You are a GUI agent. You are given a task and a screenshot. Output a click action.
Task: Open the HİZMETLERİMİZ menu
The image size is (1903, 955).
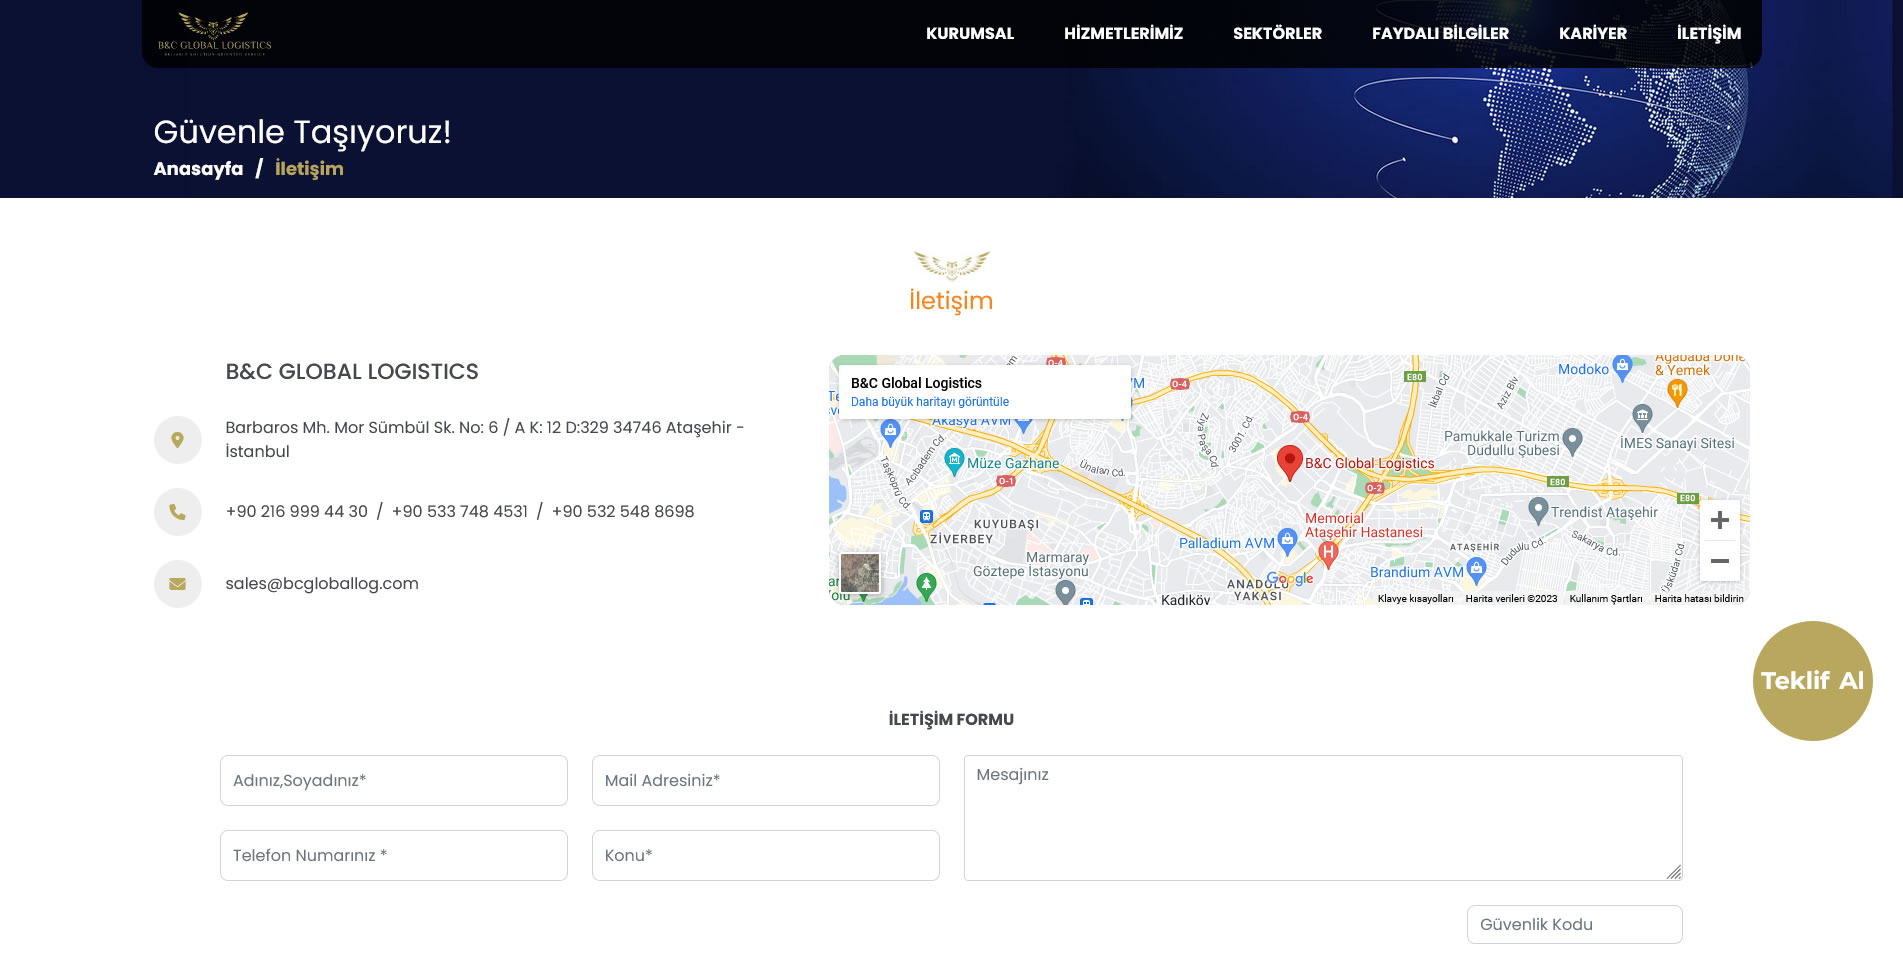pyautogui.click(x=1123, y=33)
